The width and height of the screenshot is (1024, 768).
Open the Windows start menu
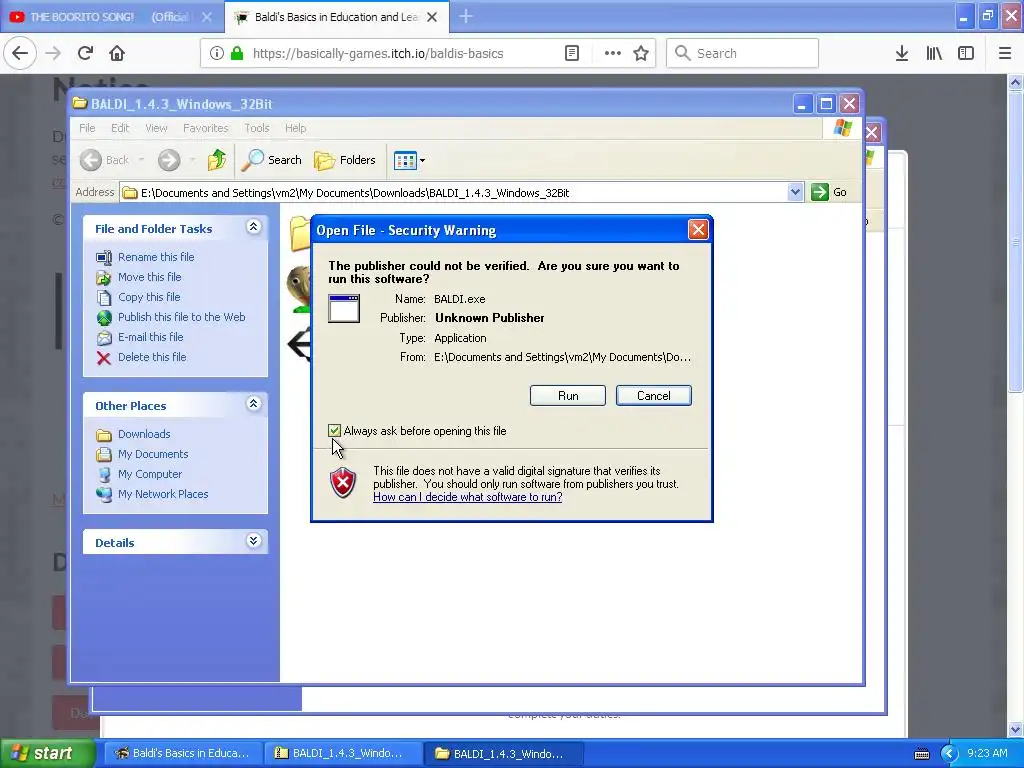[x=47, y=753]
